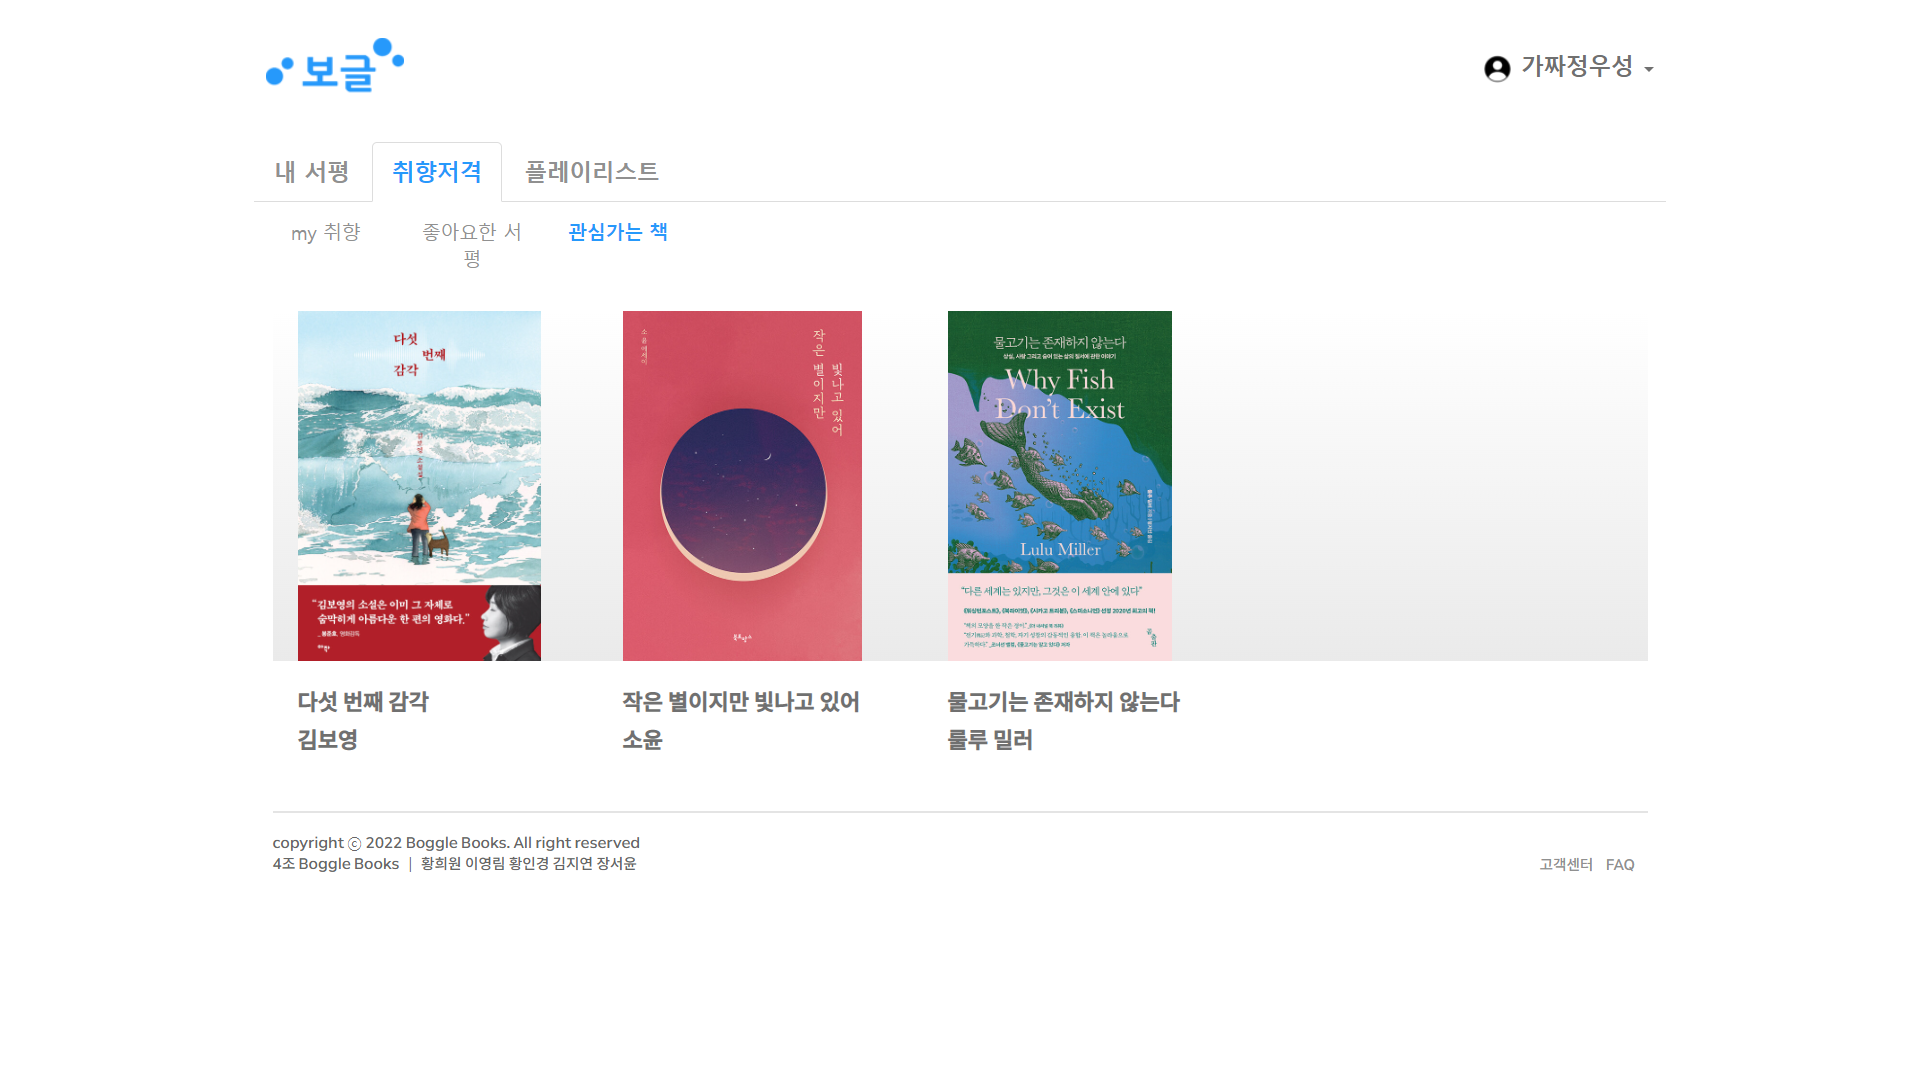Show the 좋아요한 서평 sub-tab
Viewport: 1920px width, 1080px height.
tap(472, 245)
